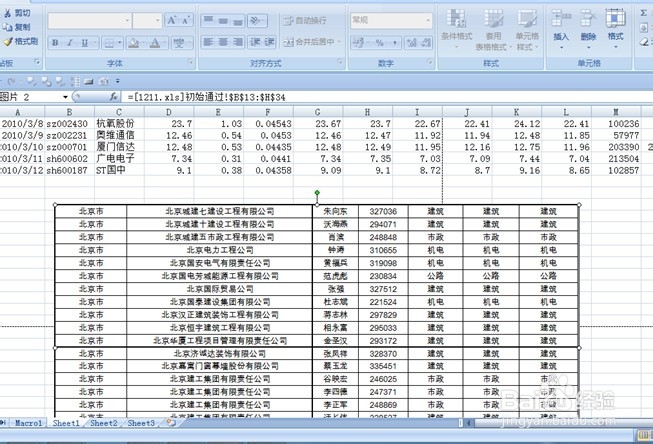Image resolution: width=653 pixels, height=444 pixels.
Task: Click the Cut (剪切) scissors button
Action: [x=17, y=13]
